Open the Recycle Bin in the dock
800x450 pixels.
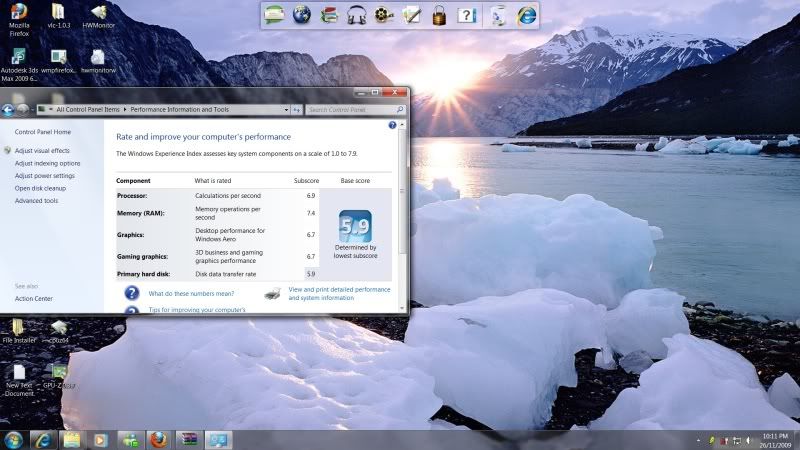tap(498, 15)
